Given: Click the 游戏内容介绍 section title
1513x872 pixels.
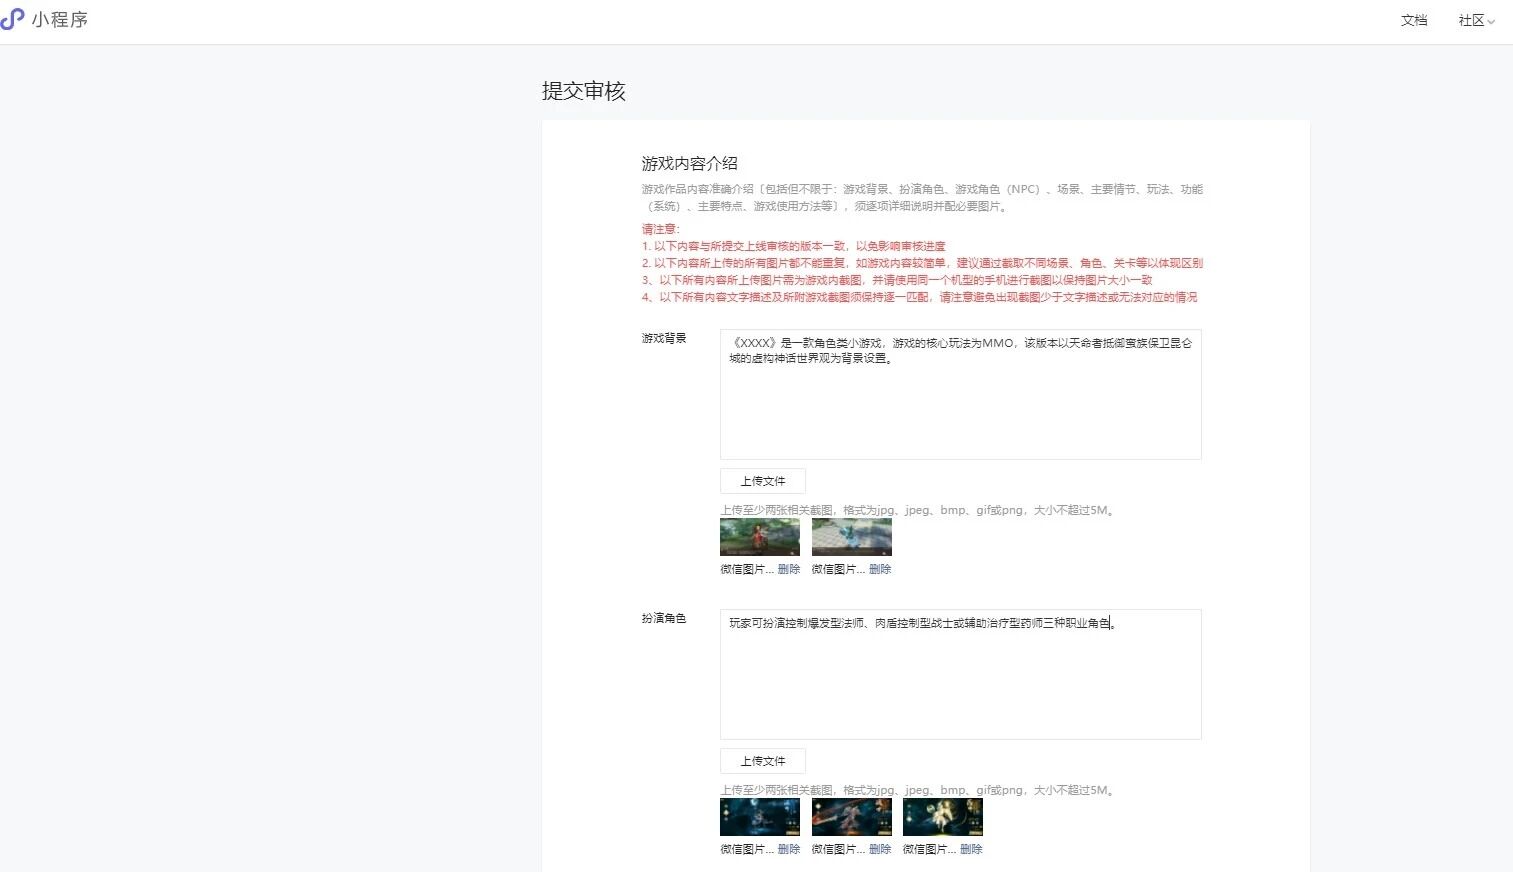Looking at the screenshot, I should (690, 163).
